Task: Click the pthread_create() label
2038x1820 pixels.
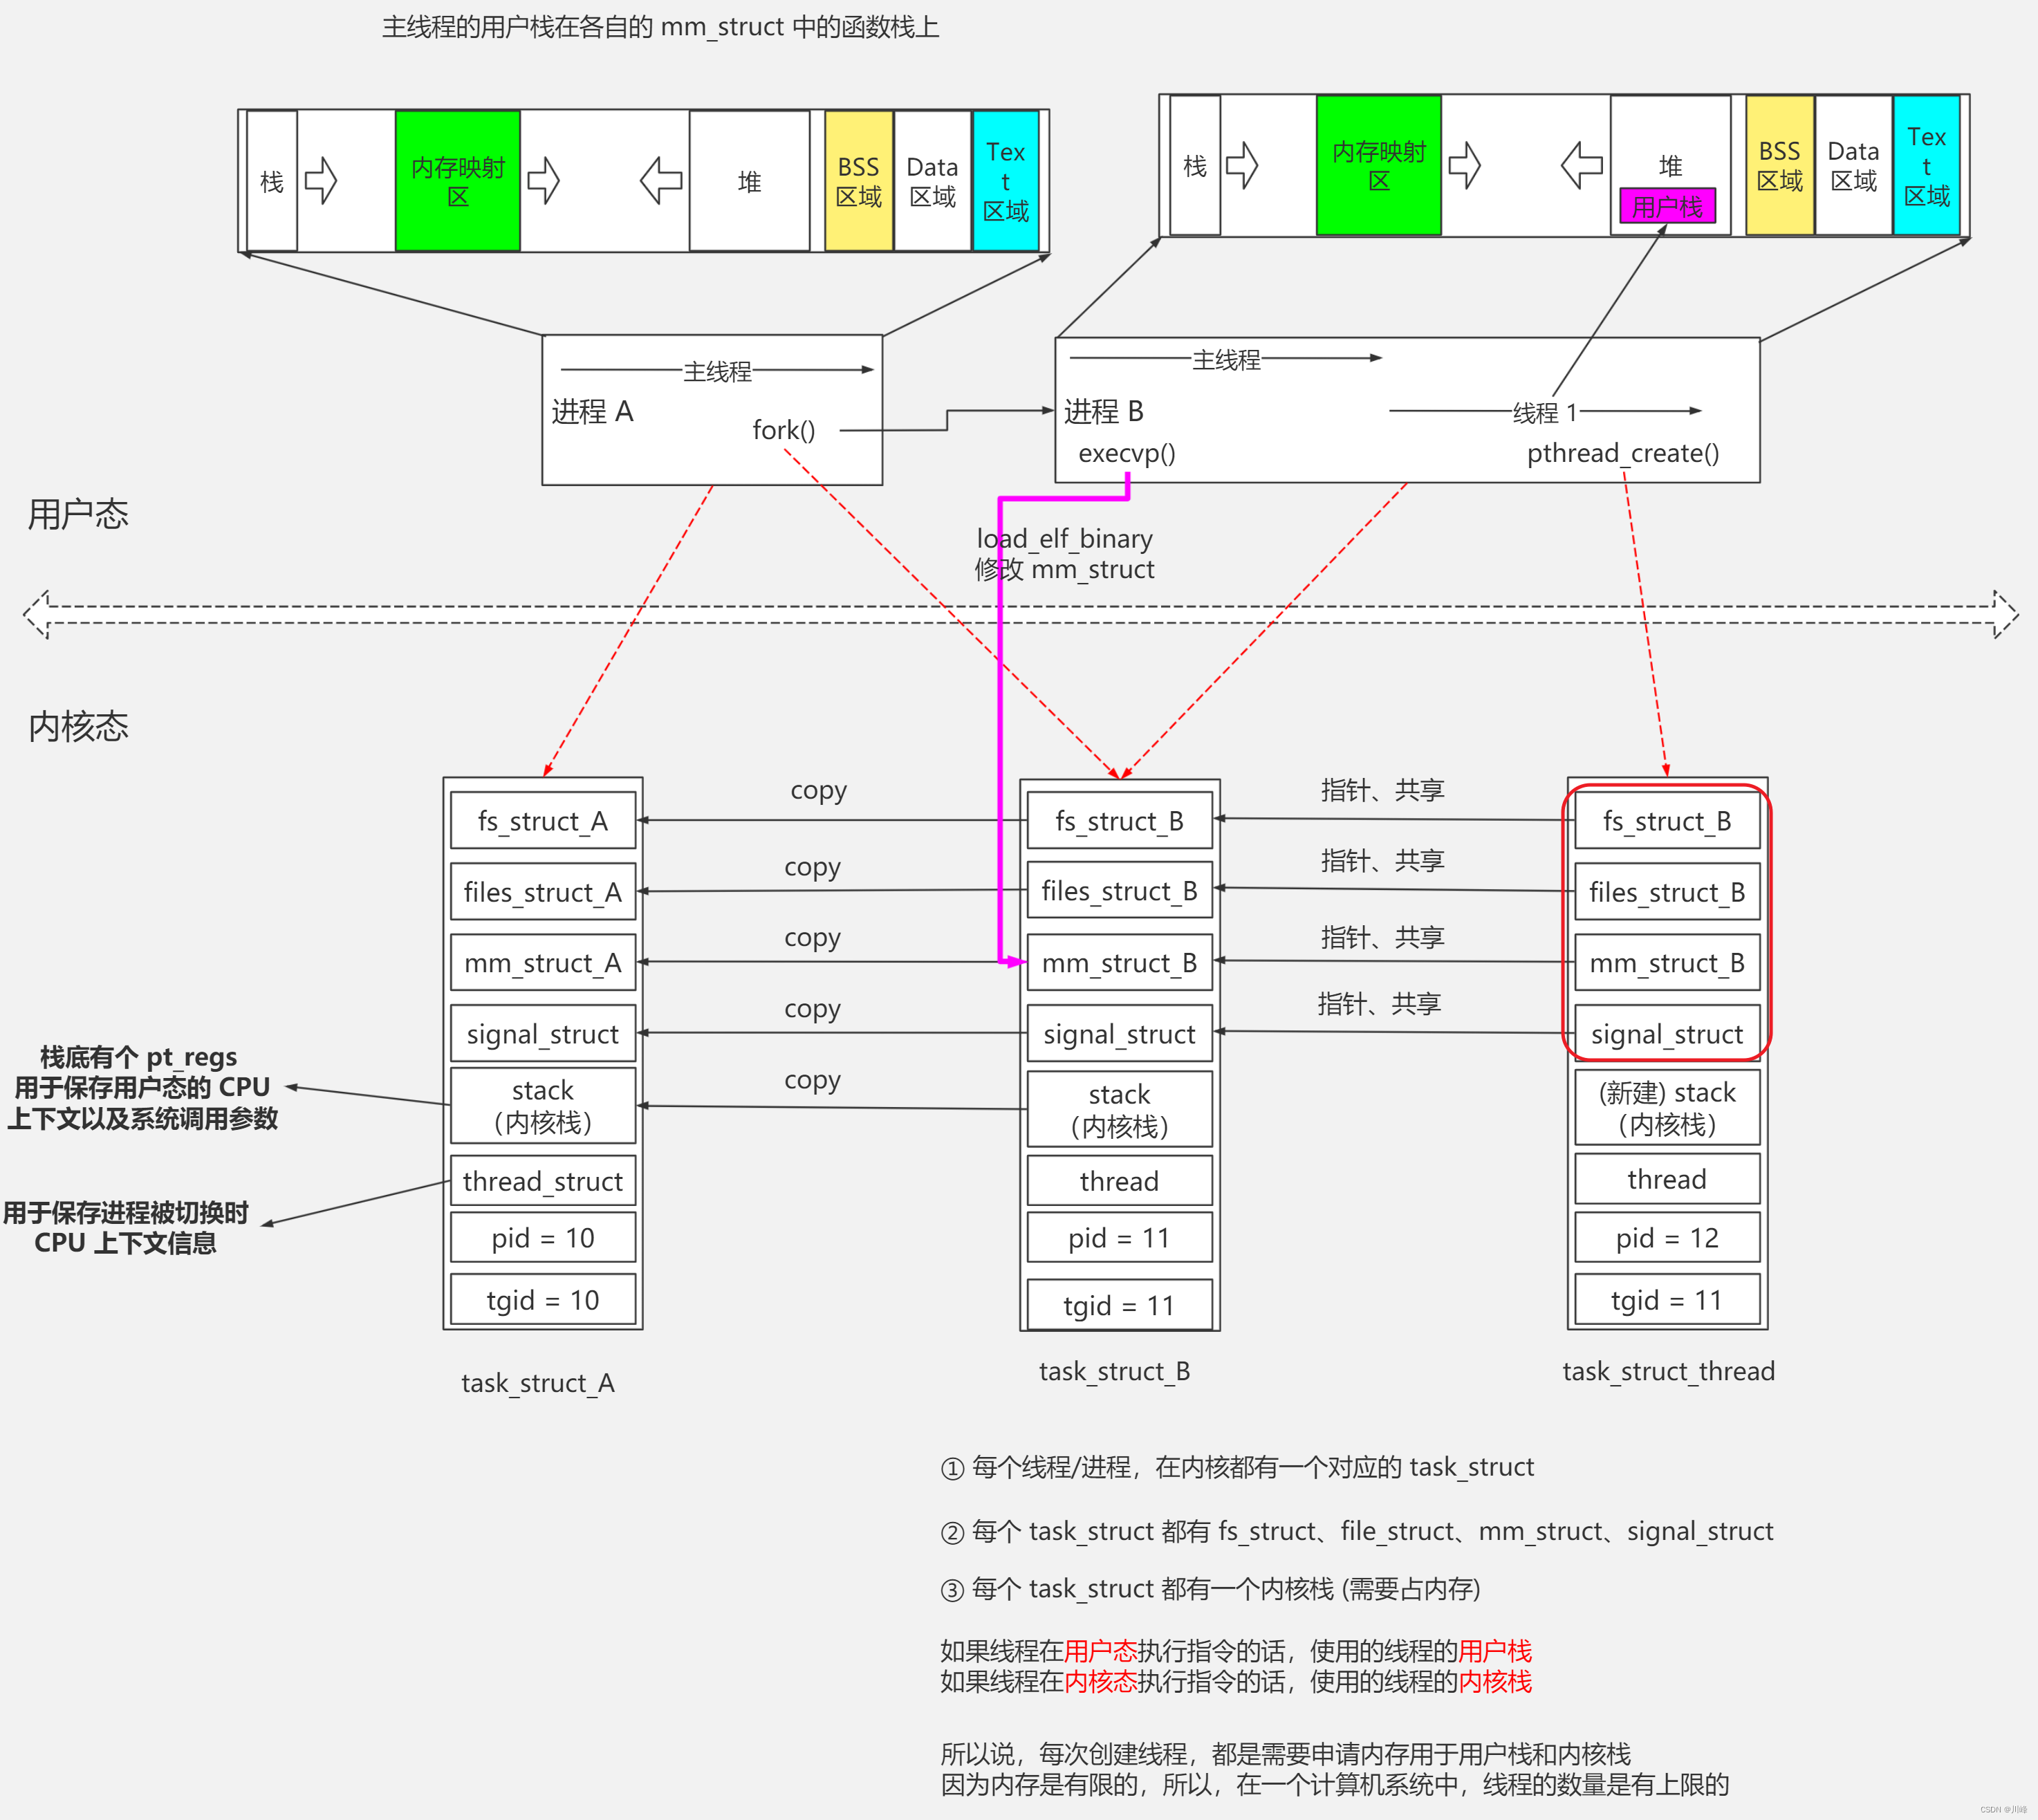Action: click(x=1623, y=453)
